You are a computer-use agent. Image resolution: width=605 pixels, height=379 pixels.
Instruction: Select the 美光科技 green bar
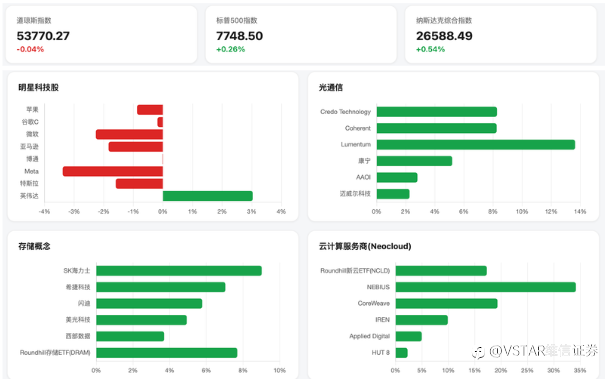(x=142, y=320)
